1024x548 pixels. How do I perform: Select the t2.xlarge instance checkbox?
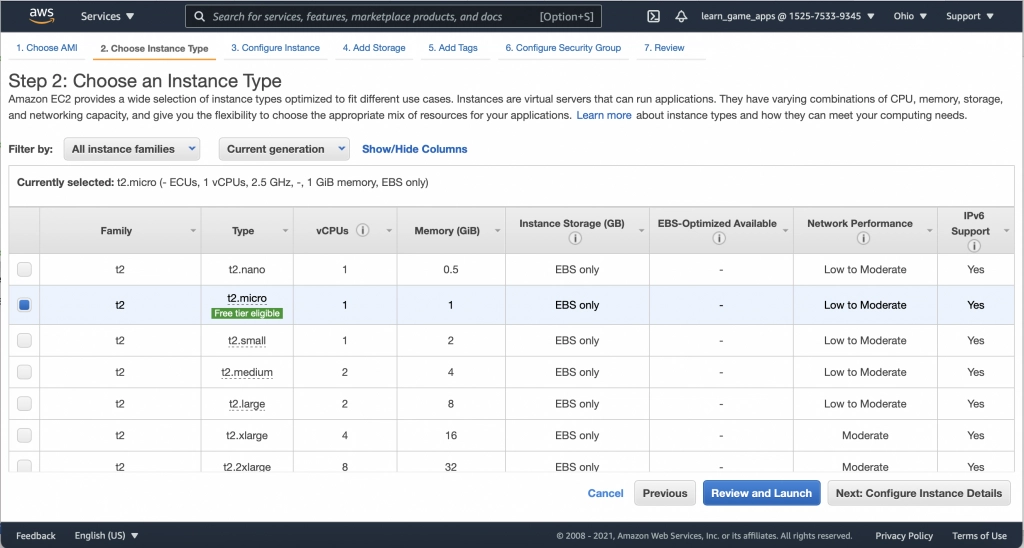click(24, 435)
